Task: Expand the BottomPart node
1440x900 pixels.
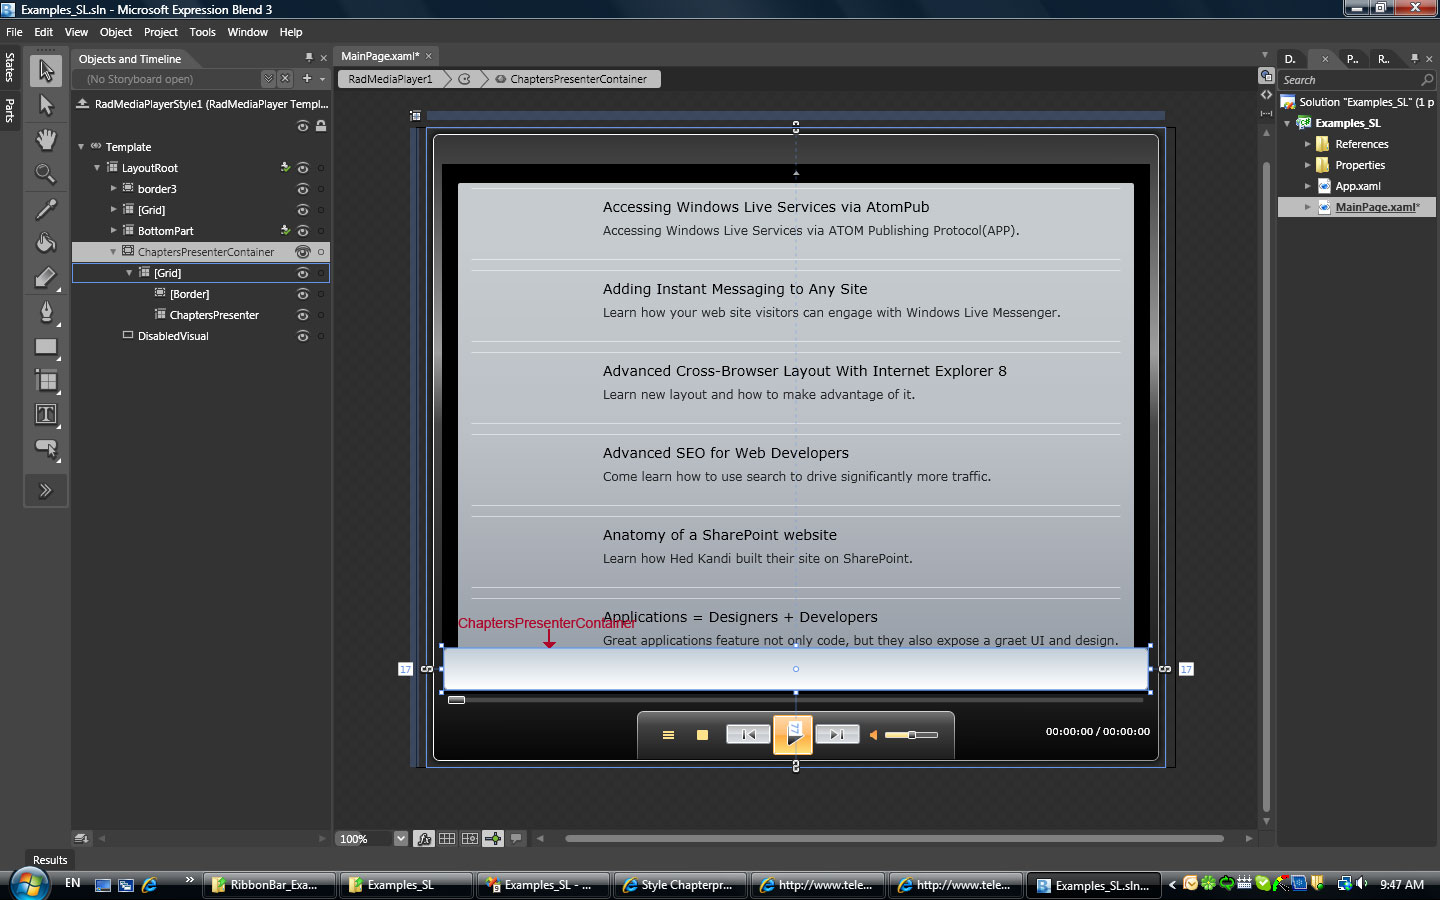Action: (x=113, y=231)
